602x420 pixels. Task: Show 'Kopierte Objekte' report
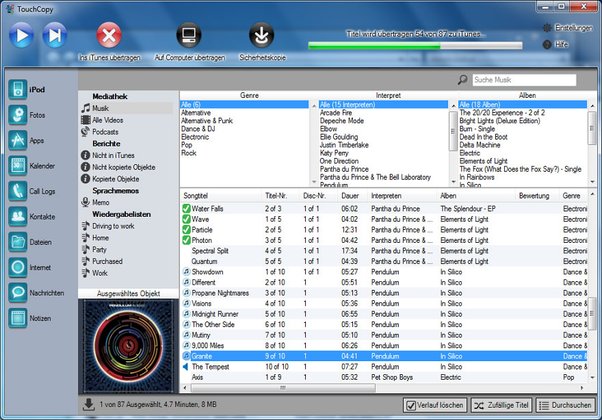point(110,179)
